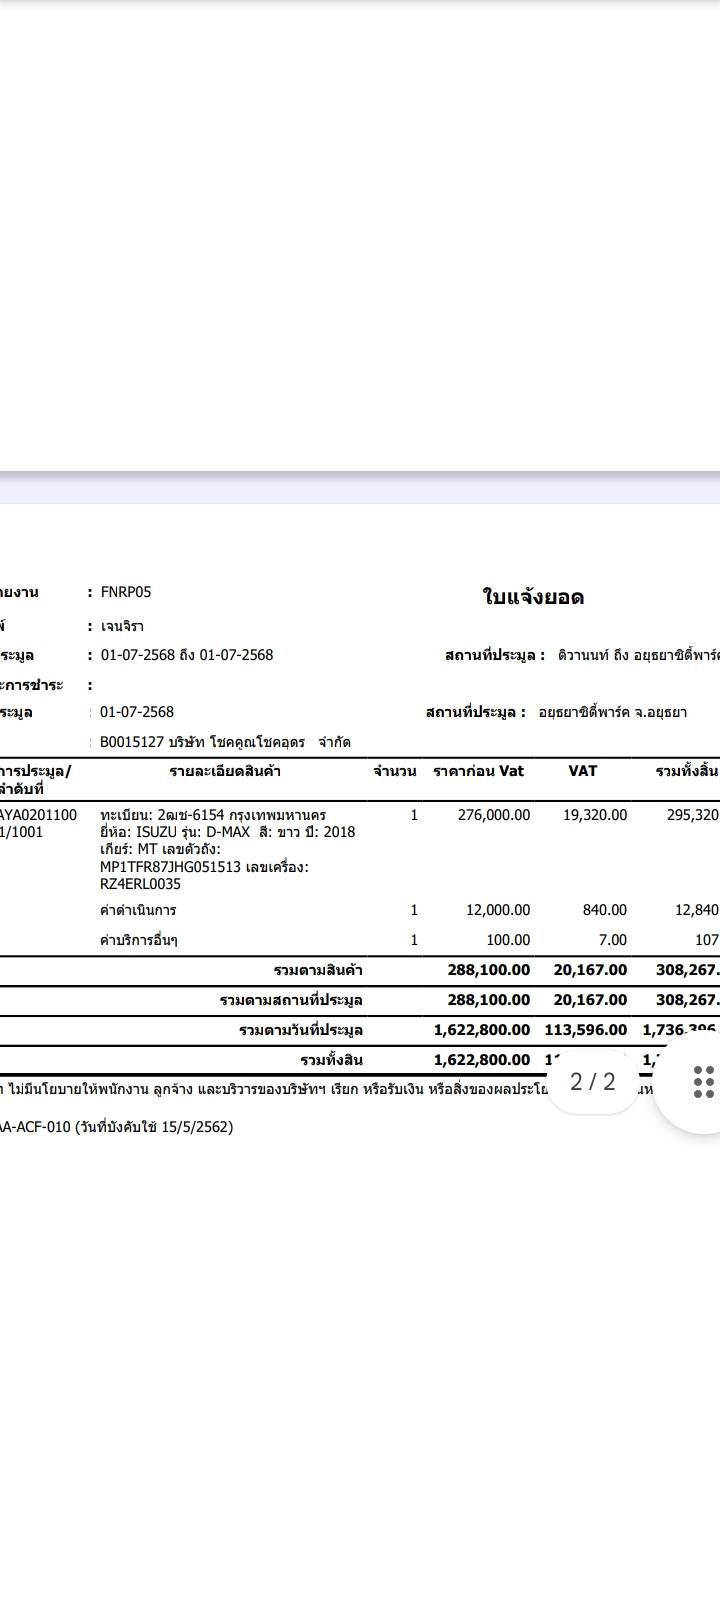Click column header รายละเอียดสินค้า

coord(225,771)
